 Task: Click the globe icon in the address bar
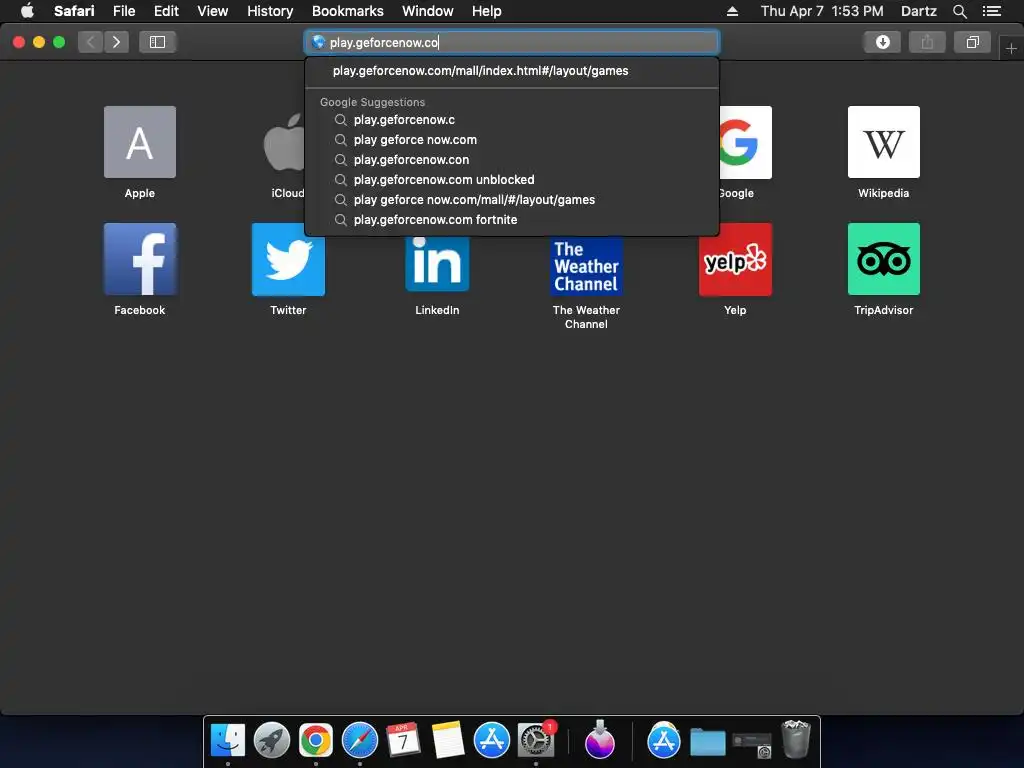(318, 42)
